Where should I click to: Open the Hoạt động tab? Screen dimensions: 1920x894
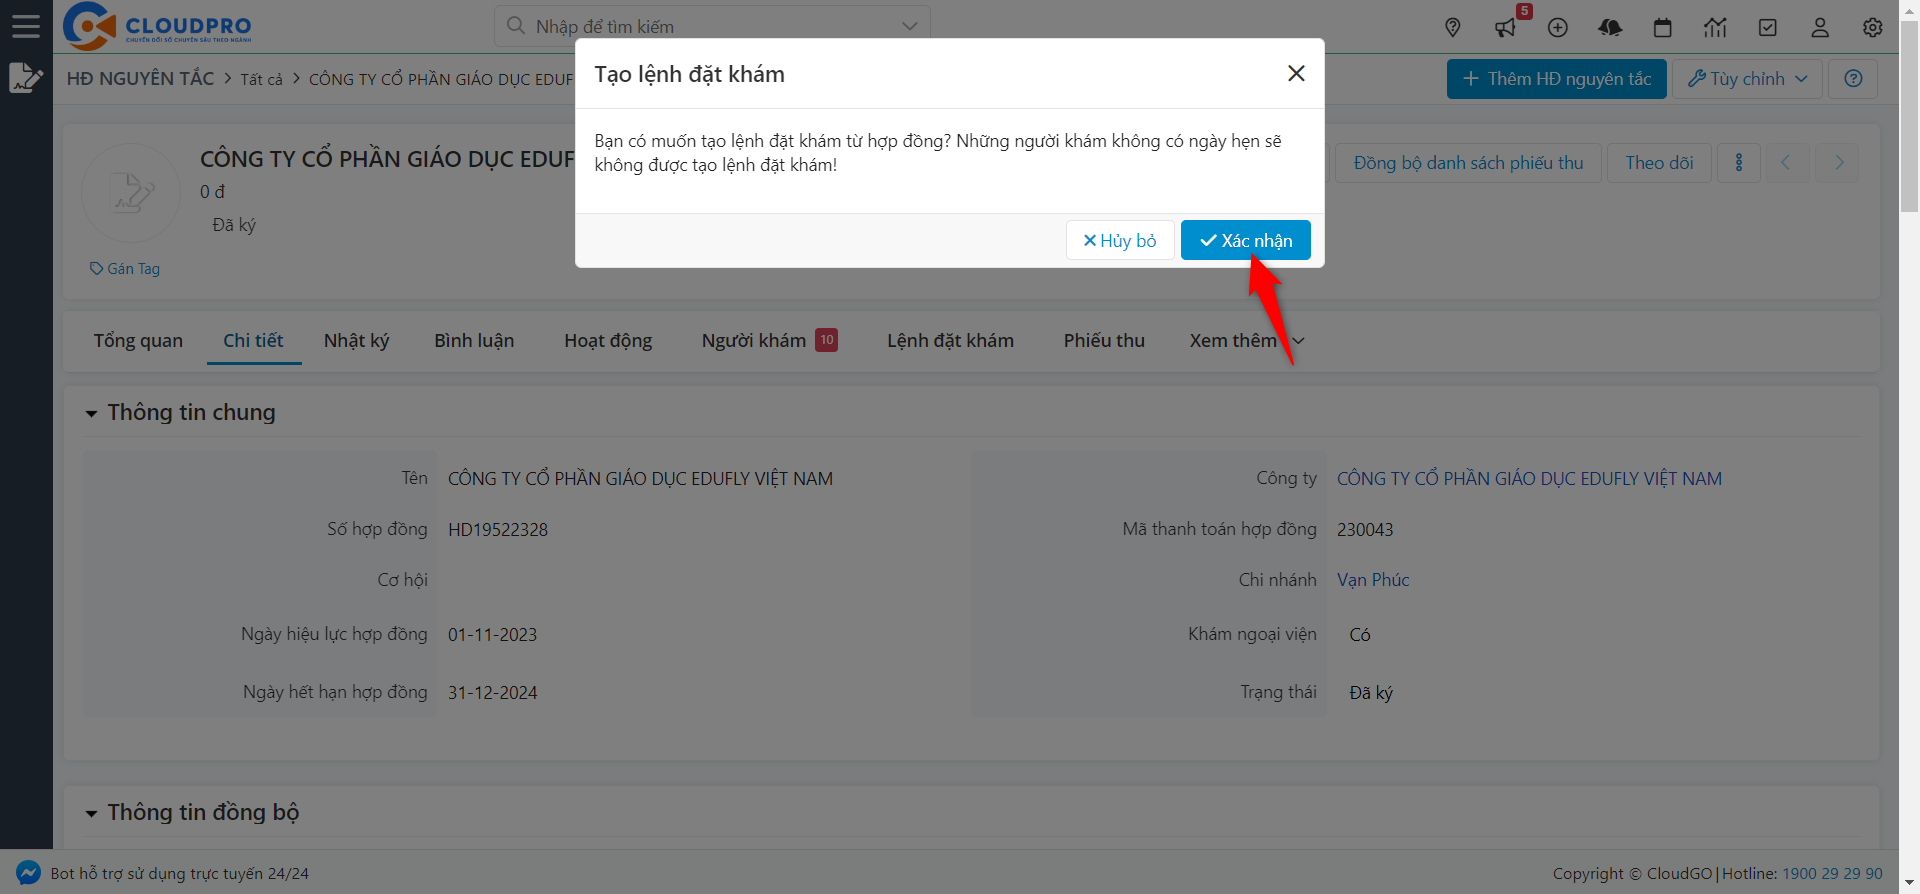[608, 341]
